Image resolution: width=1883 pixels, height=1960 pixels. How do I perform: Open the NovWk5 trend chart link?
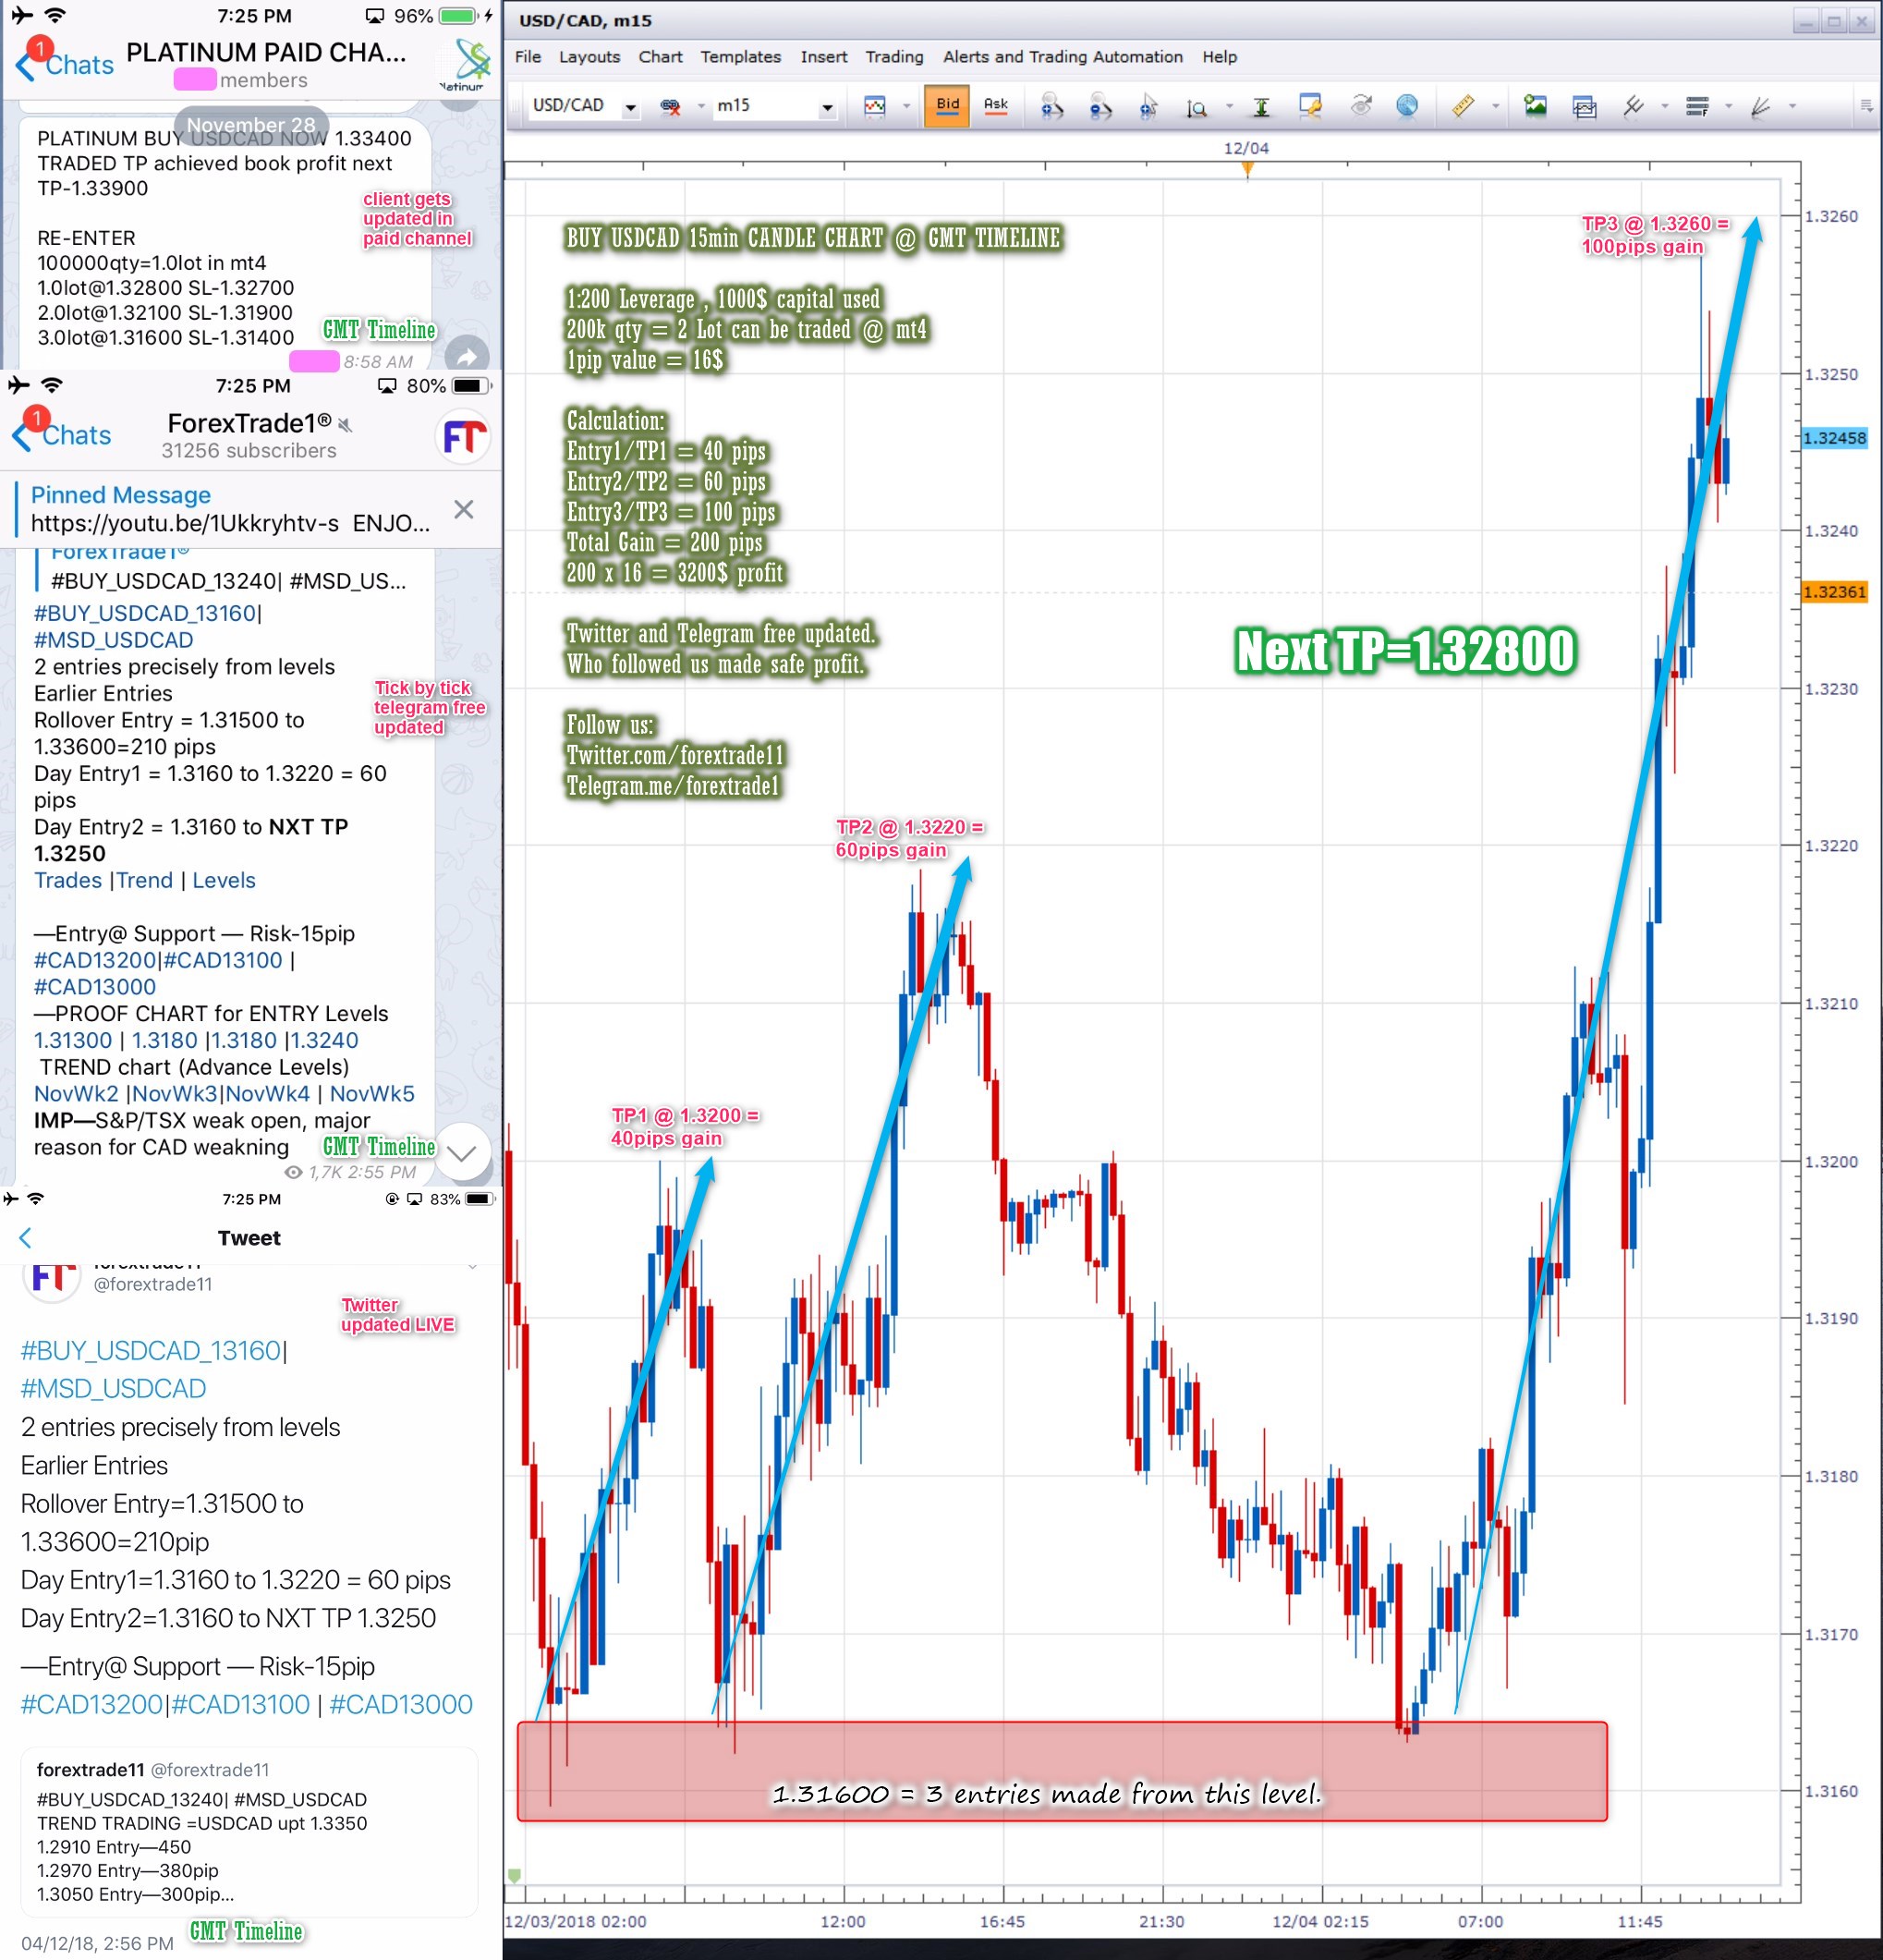[x=372, y=1093]
